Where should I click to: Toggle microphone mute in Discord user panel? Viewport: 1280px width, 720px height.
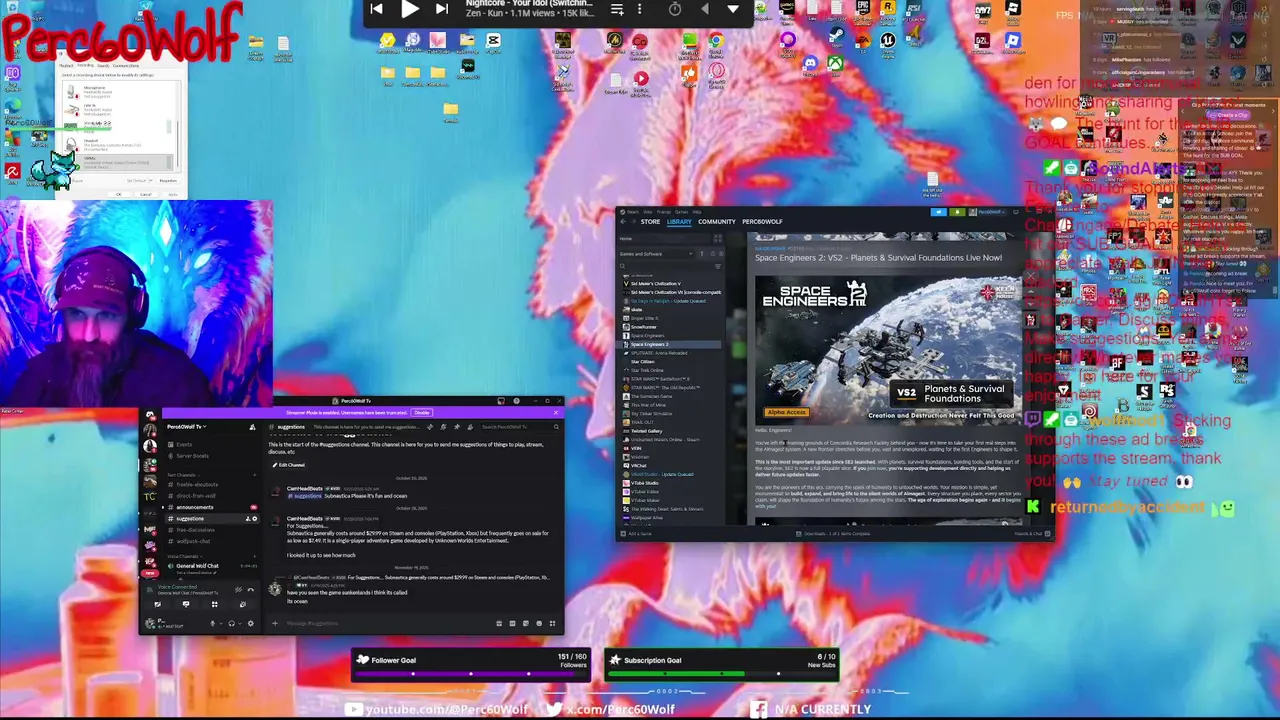[x=213, y=624]
